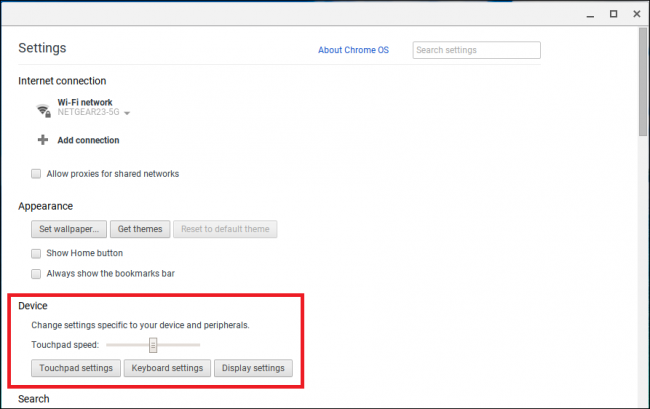Image resolution: width=650 pixels, height=409 pixels.
Task: Maximize the Settings window
Action: tap(614, 14)
